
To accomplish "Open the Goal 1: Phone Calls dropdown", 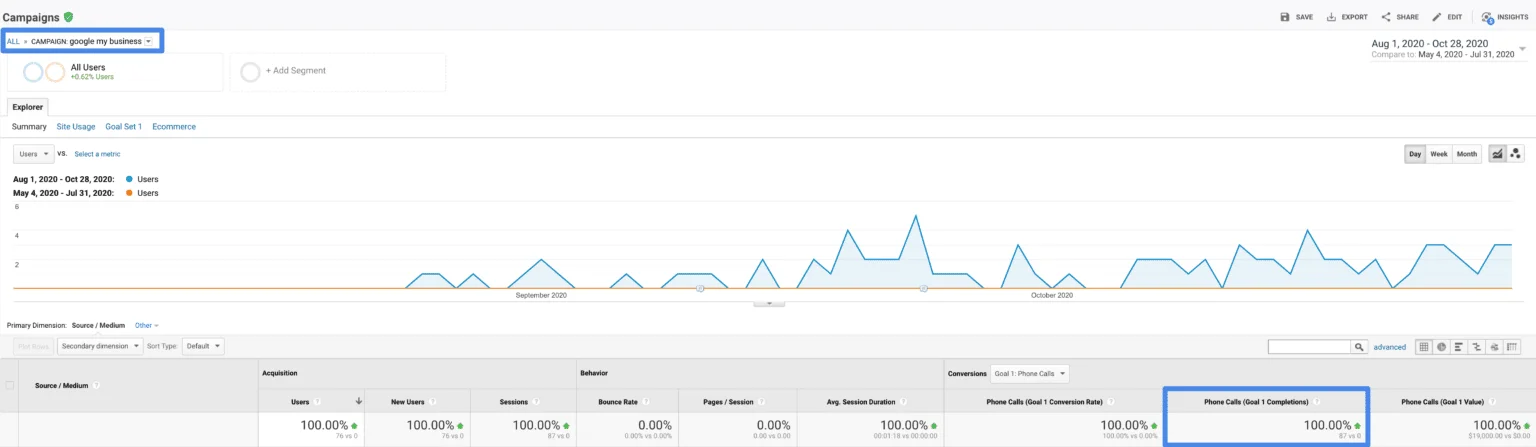I will pyautogui.click(x=1029, y=373).
